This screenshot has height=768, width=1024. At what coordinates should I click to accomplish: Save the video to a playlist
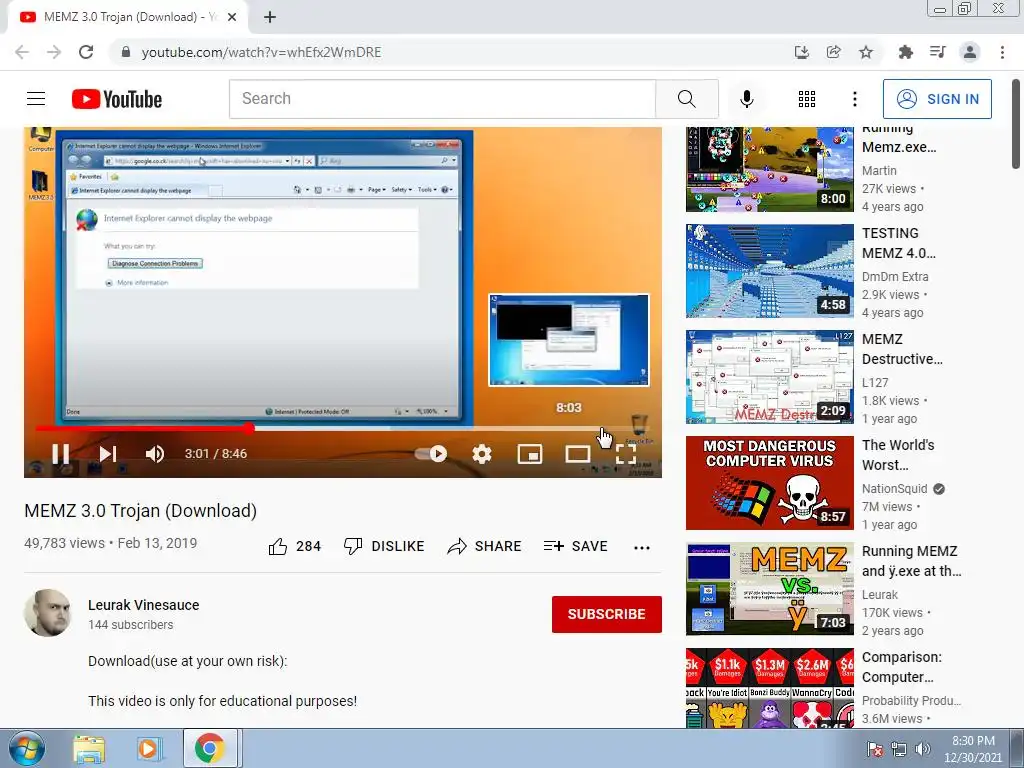point(575,546)
